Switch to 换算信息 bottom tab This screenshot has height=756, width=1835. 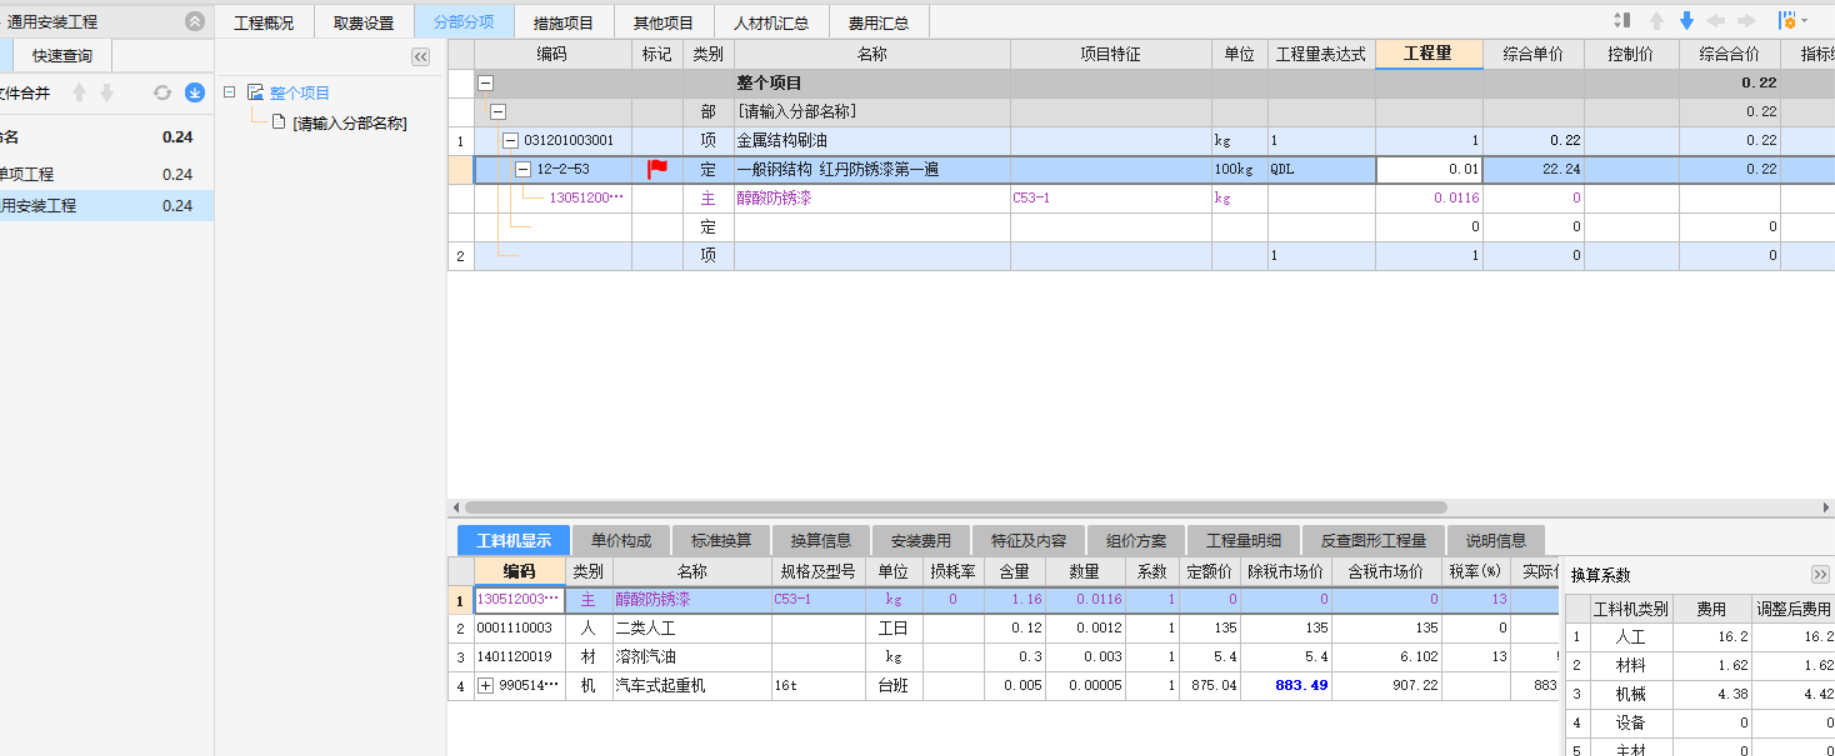(x=821, y=541)
